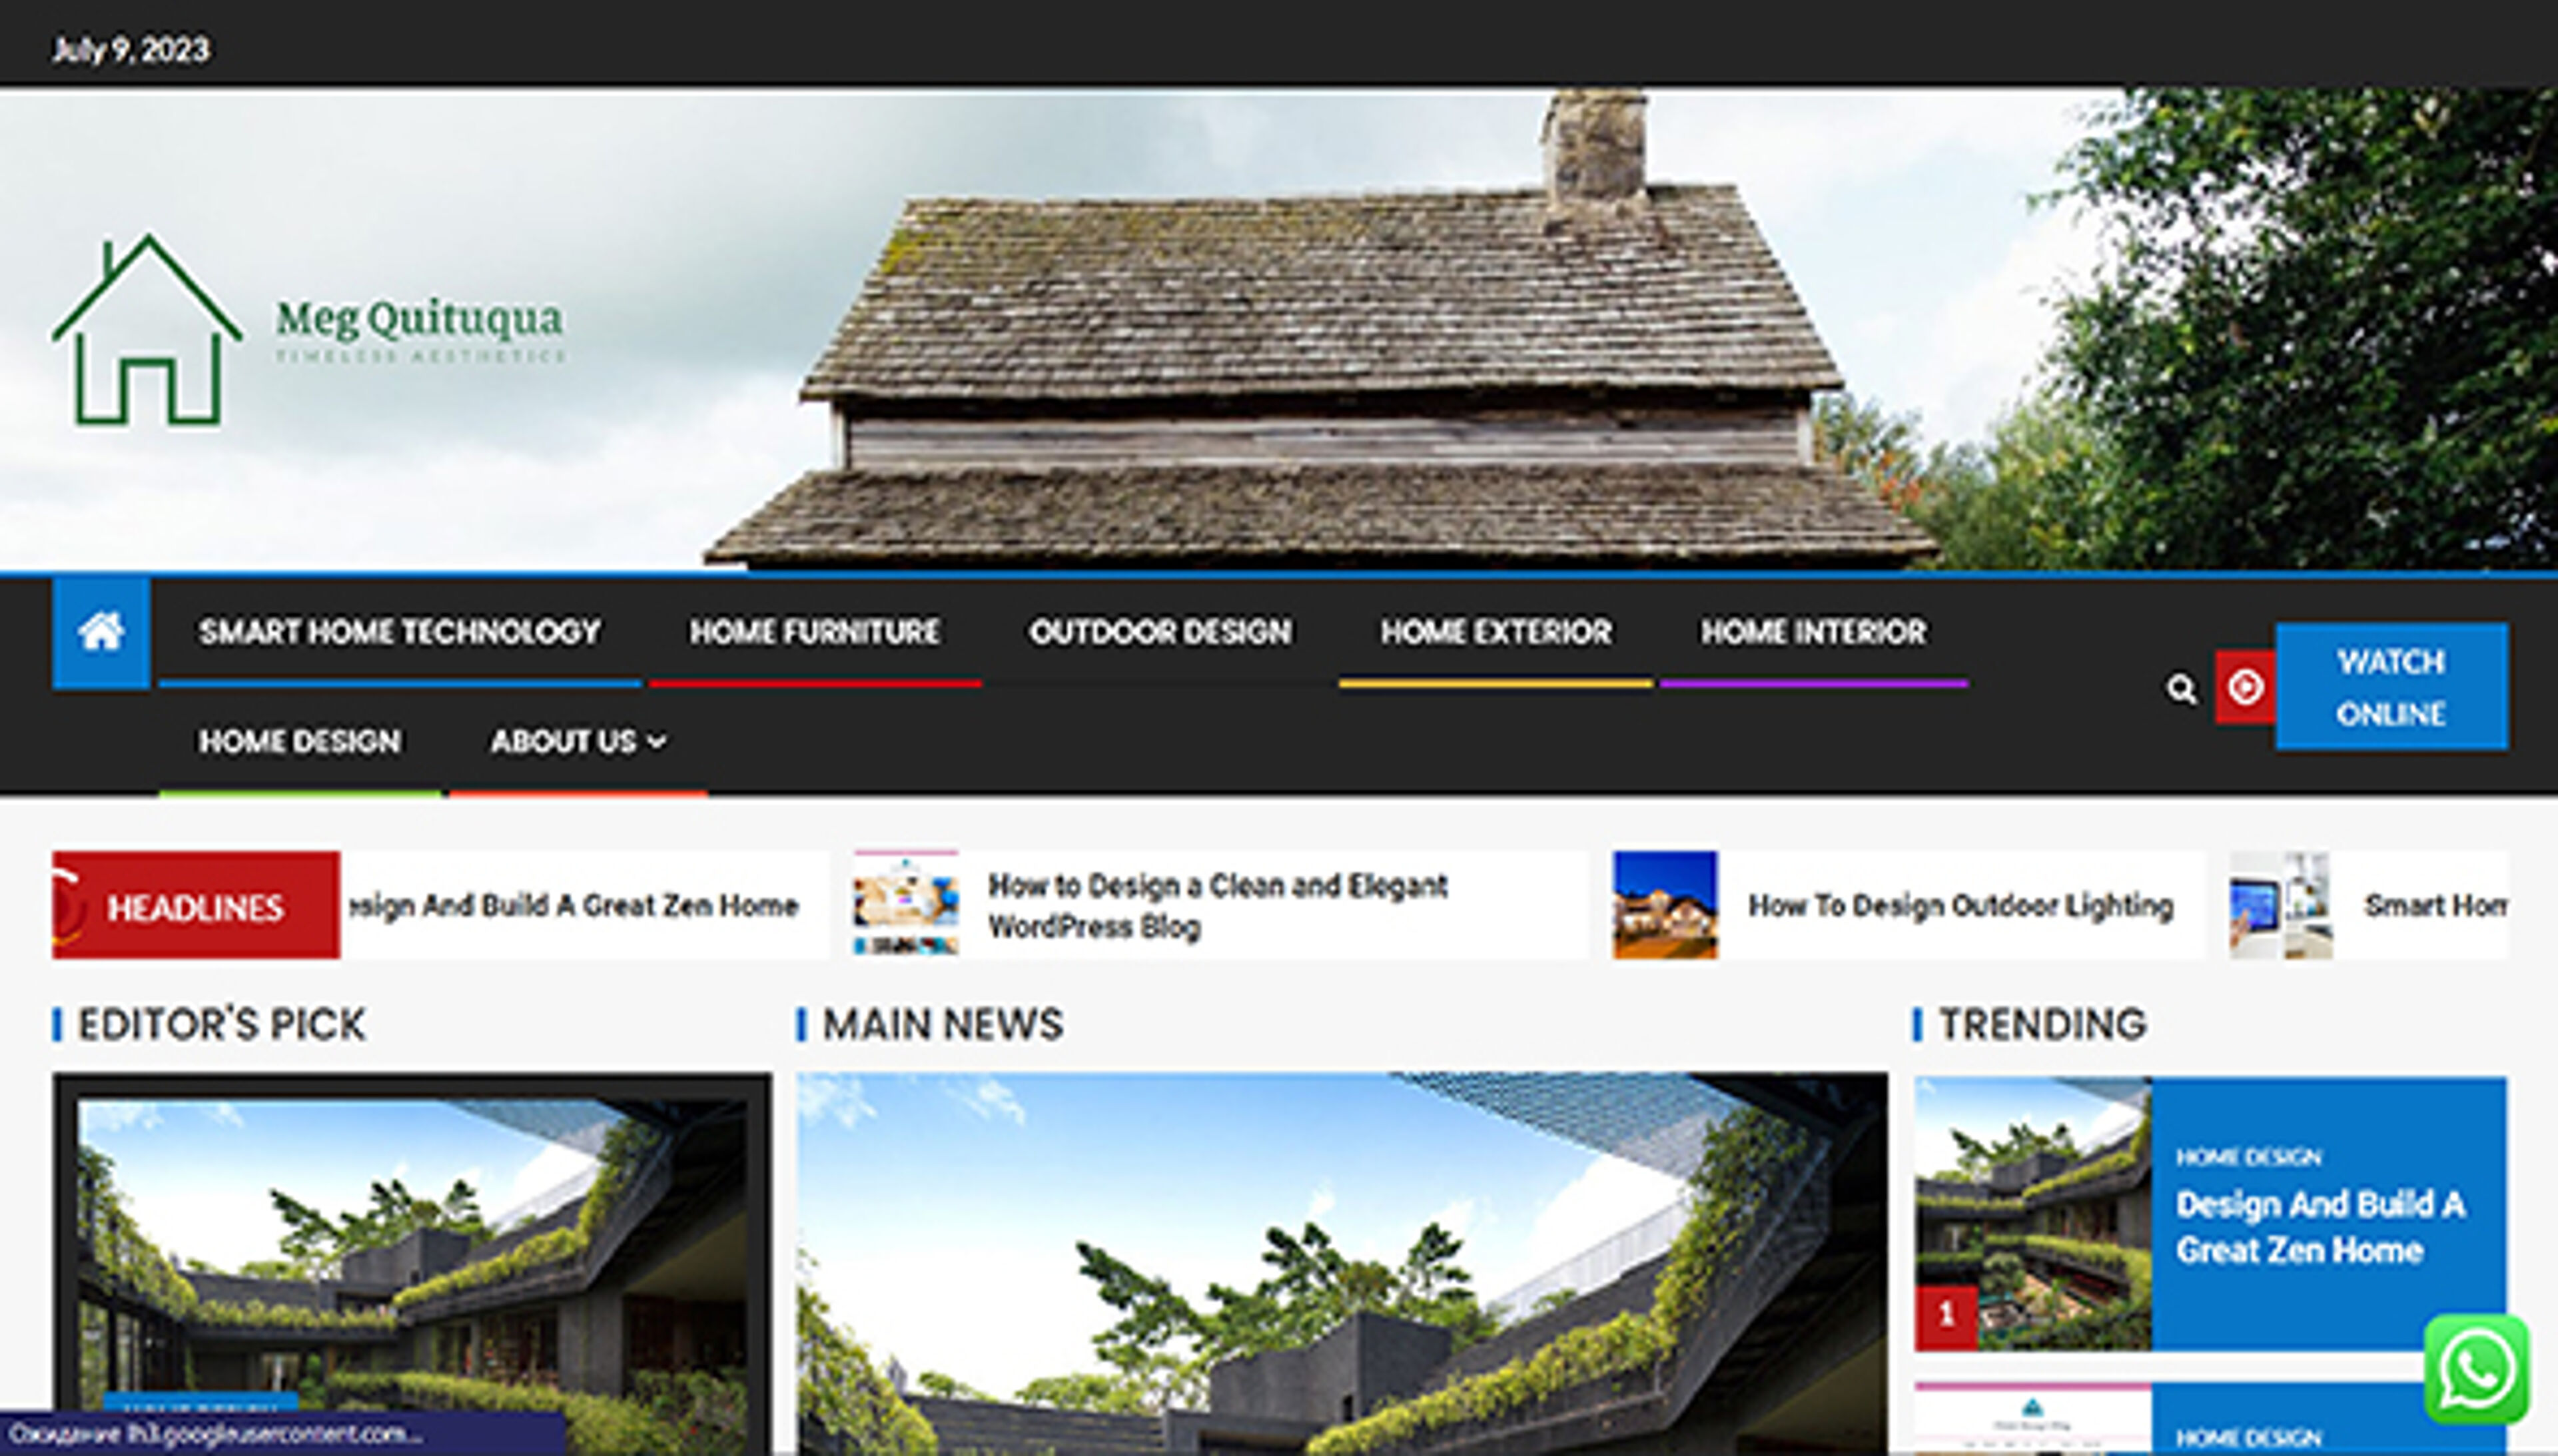Open the Home Design menu item

pos(299,742)
